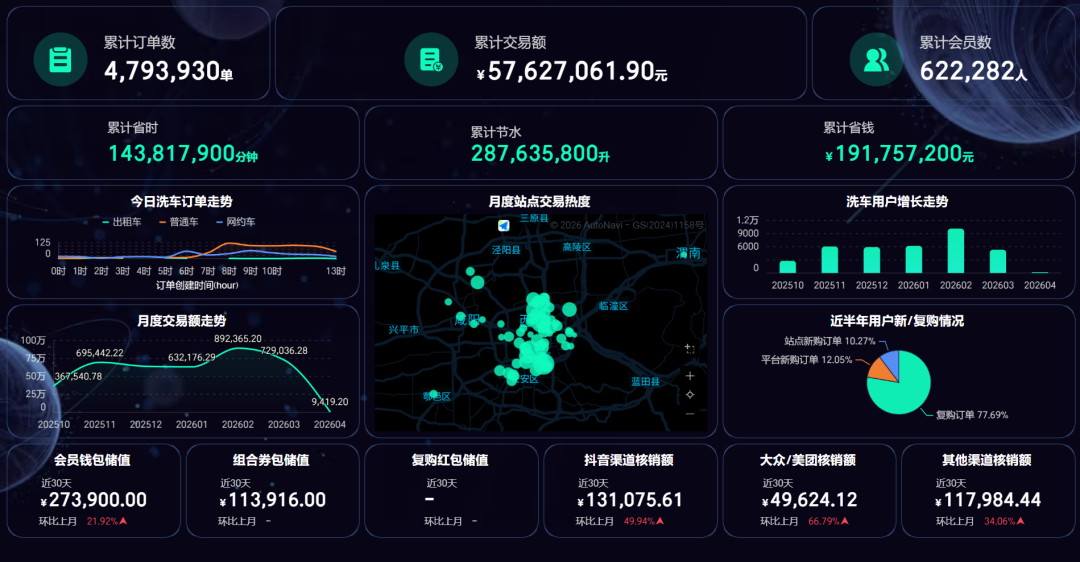Click the 累计订单数 clipboard icon
1080x562 pixels.
point(61,60)
